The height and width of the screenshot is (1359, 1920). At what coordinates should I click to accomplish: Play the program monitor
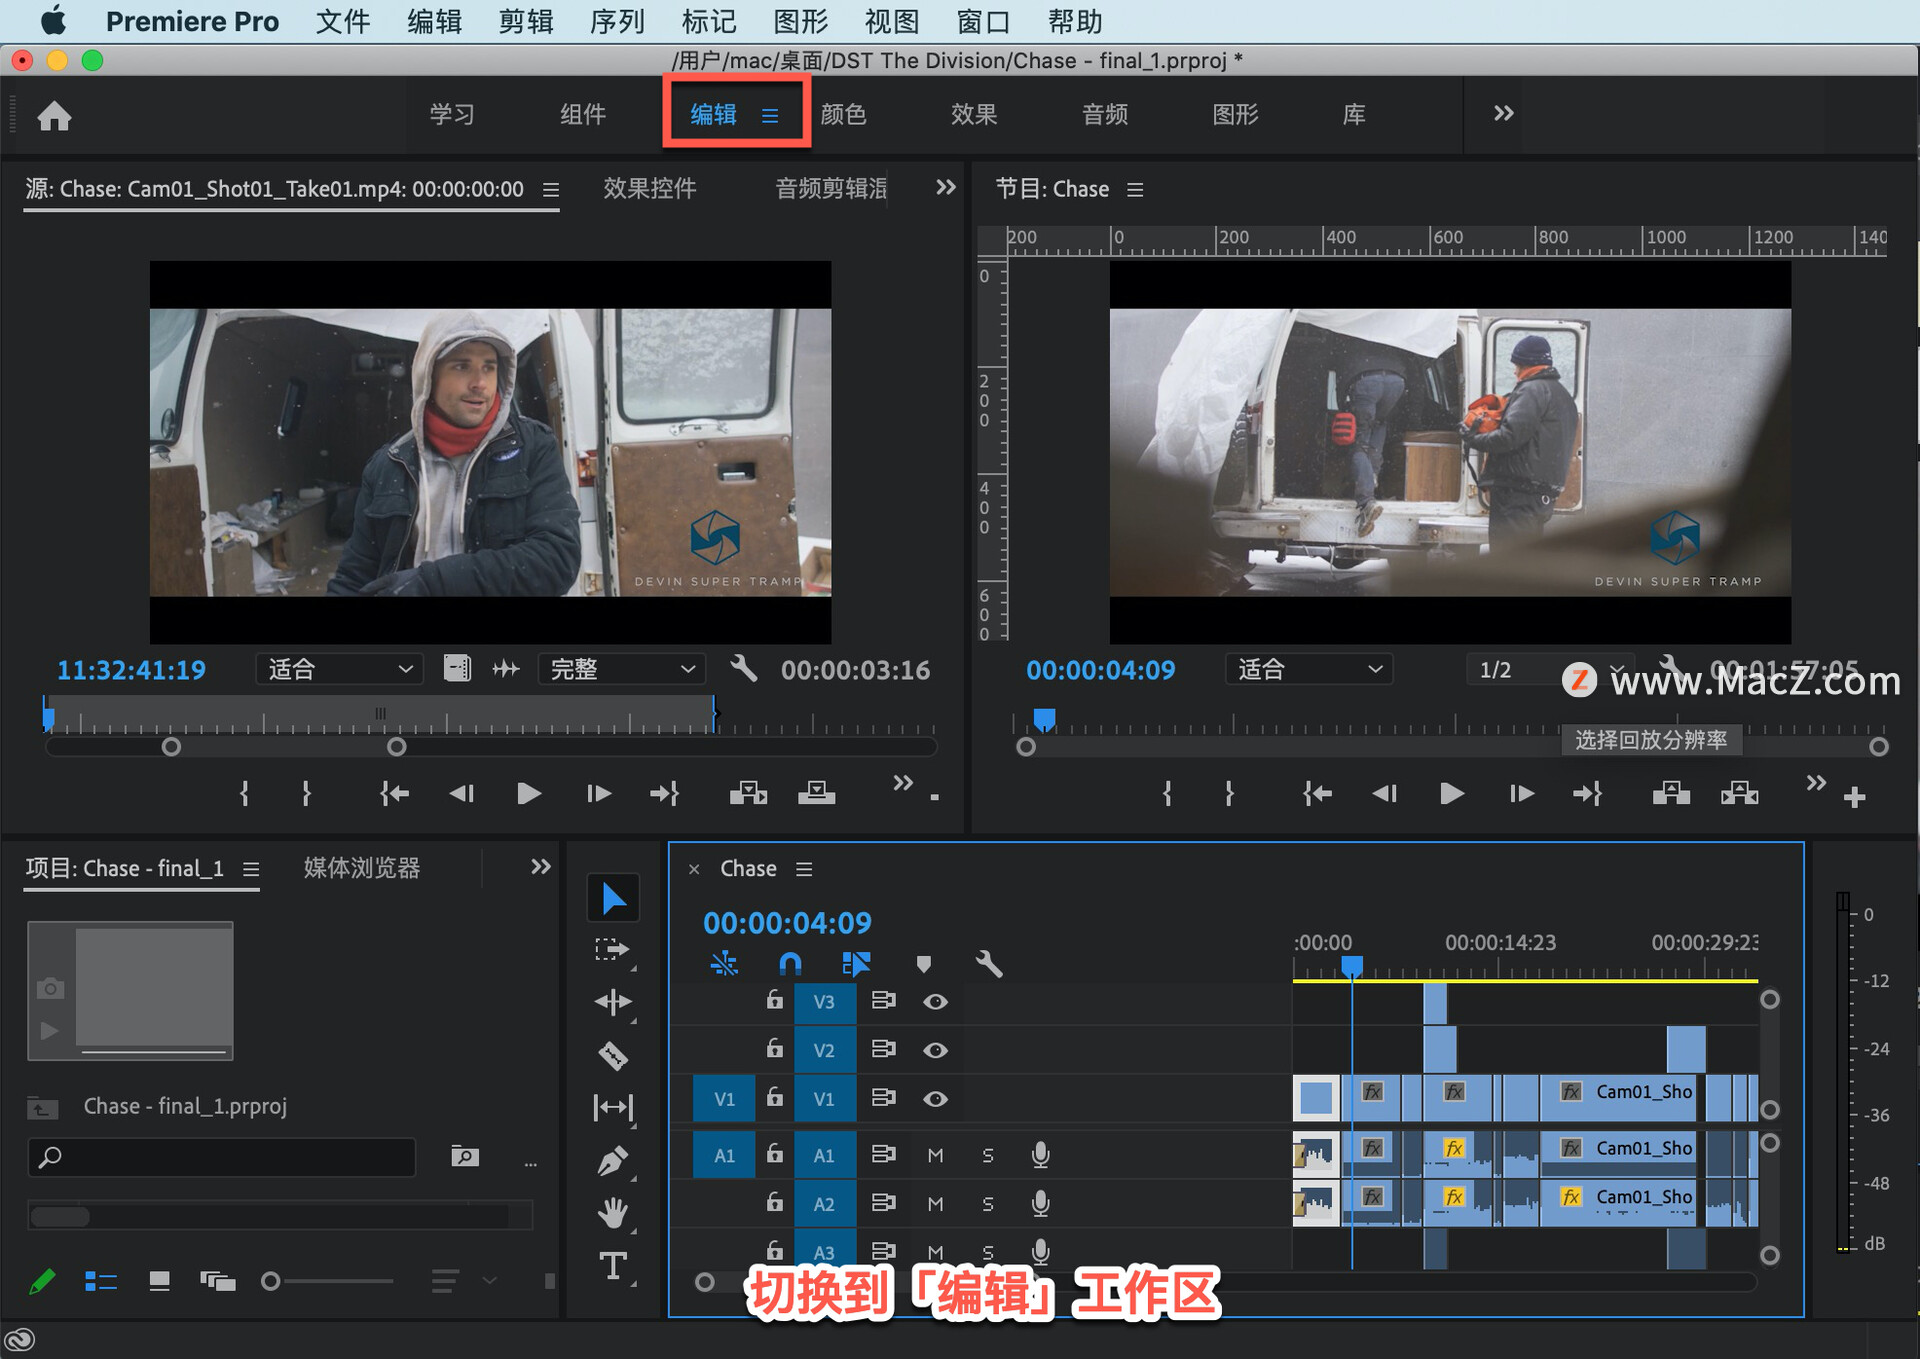[x=1451, y=794]
